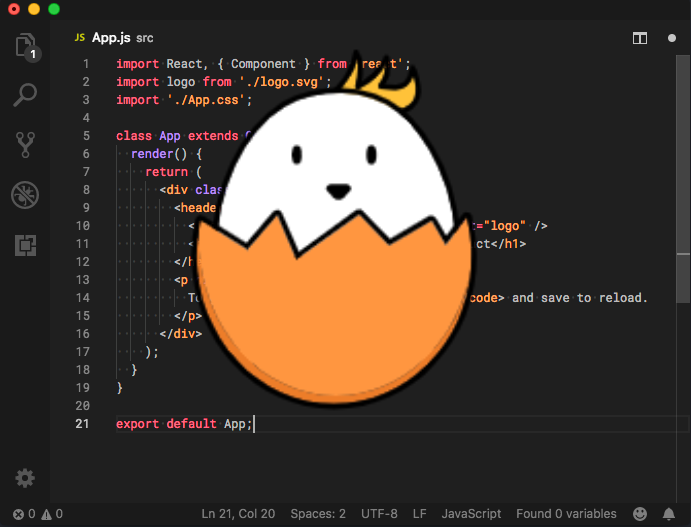Open the Explorer files view
Viewport: 691px width, 527px height.
click(x=26, y=47)
